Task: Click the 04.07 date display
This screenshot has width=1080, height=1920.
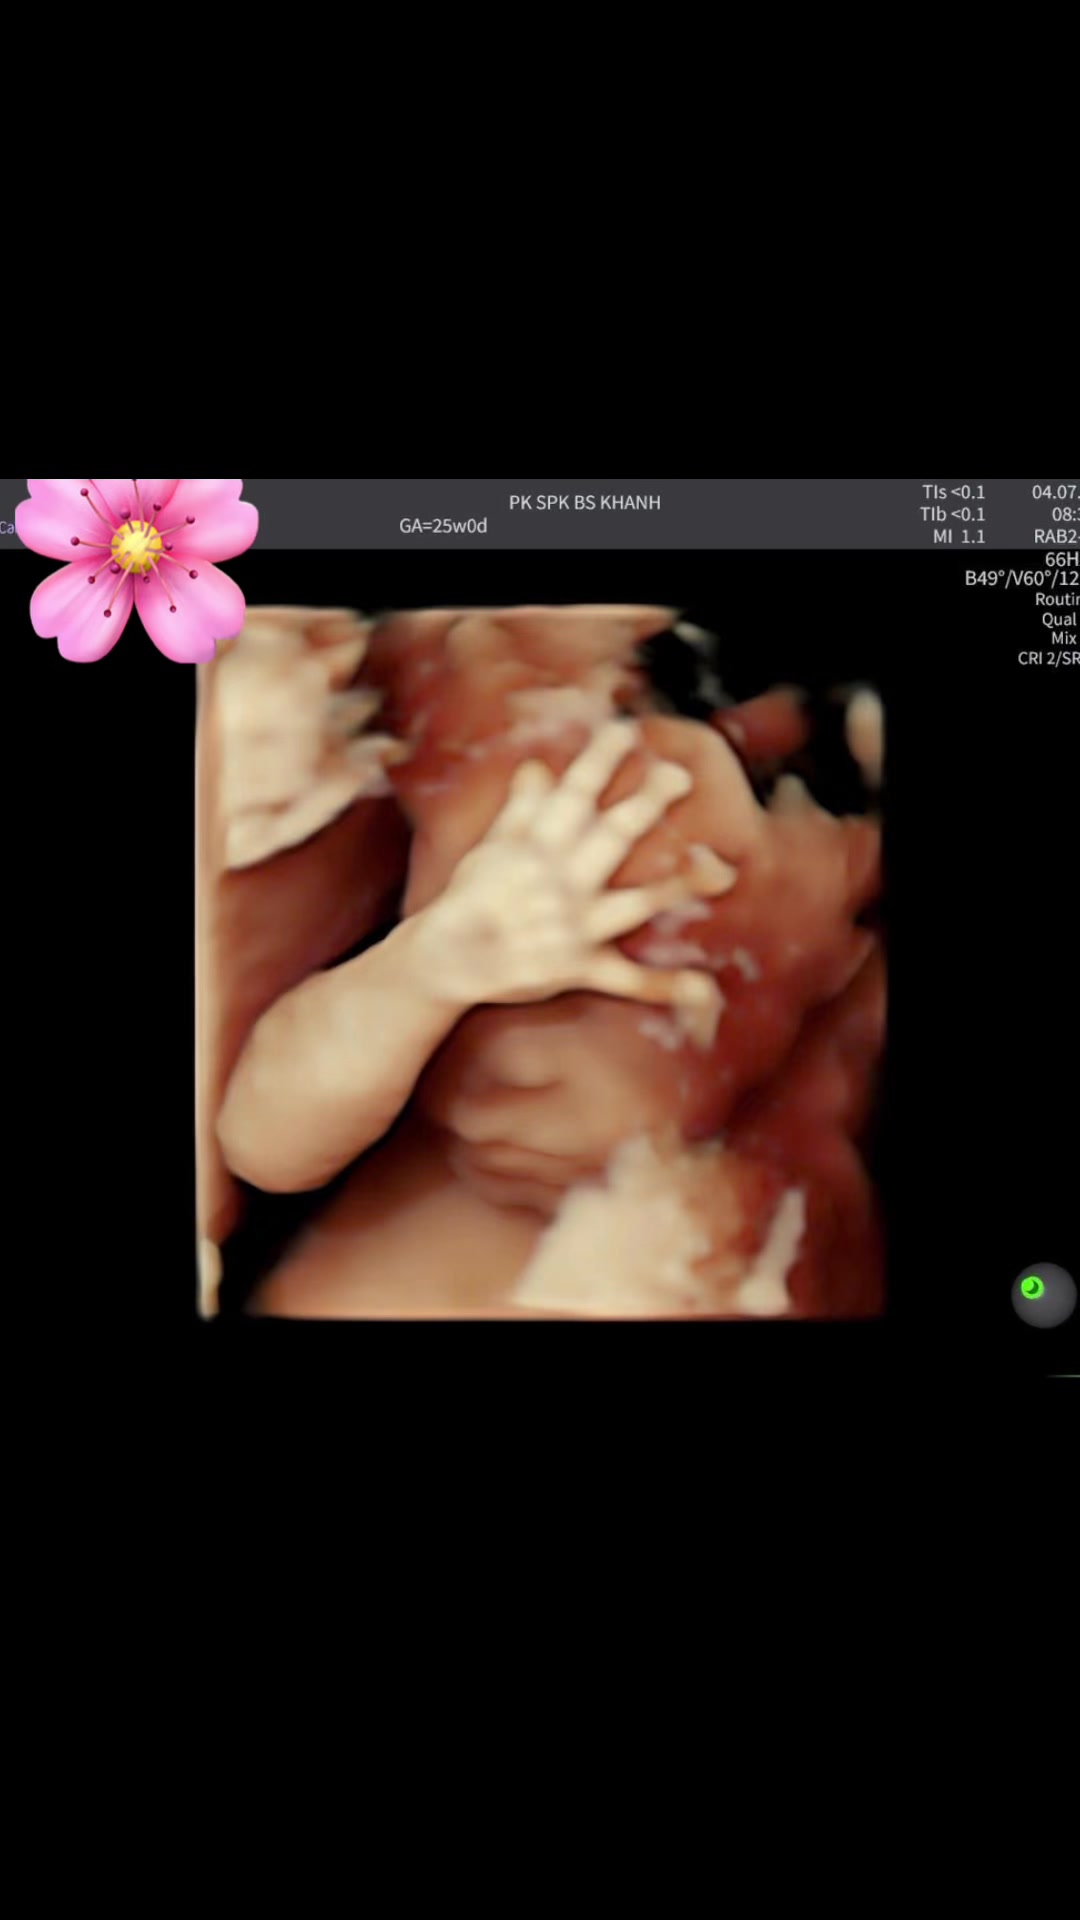Action: (x=1055, y=492)
